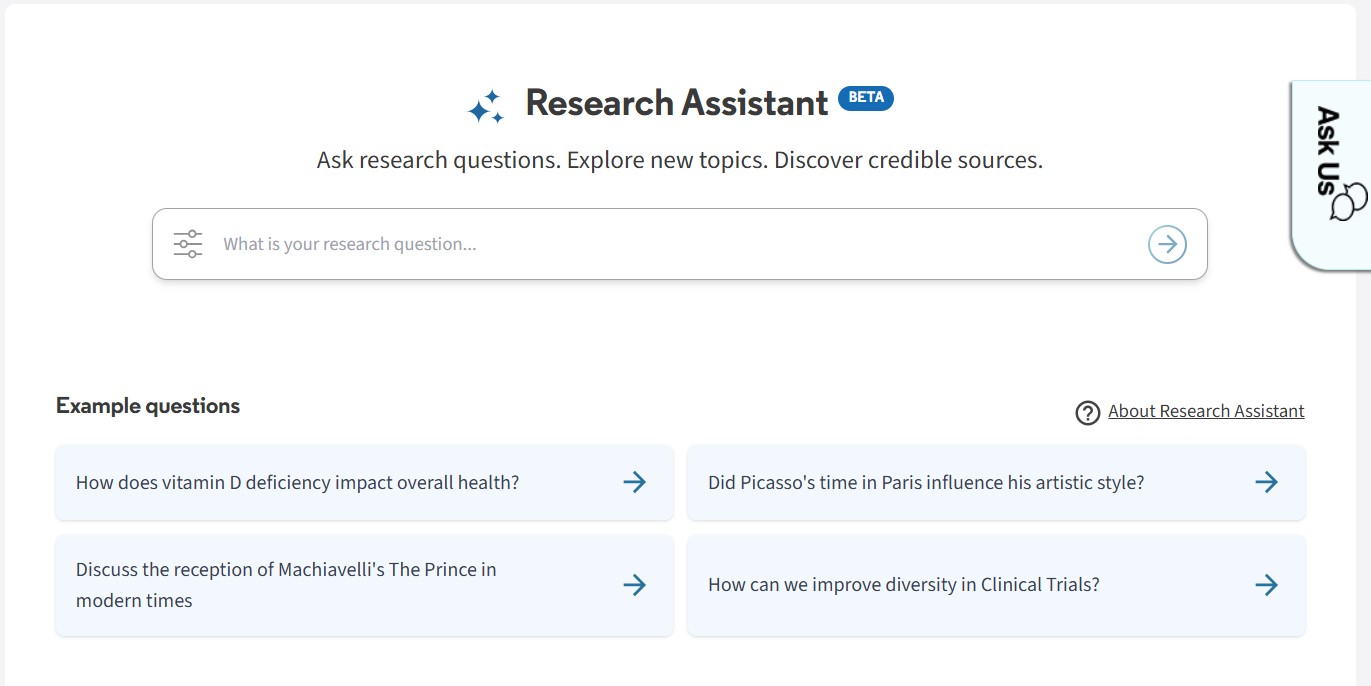This screenshot has height=686, width=1371.
Task: Click the arrow on the Clinical Trials card
Action: [1266, 584]
